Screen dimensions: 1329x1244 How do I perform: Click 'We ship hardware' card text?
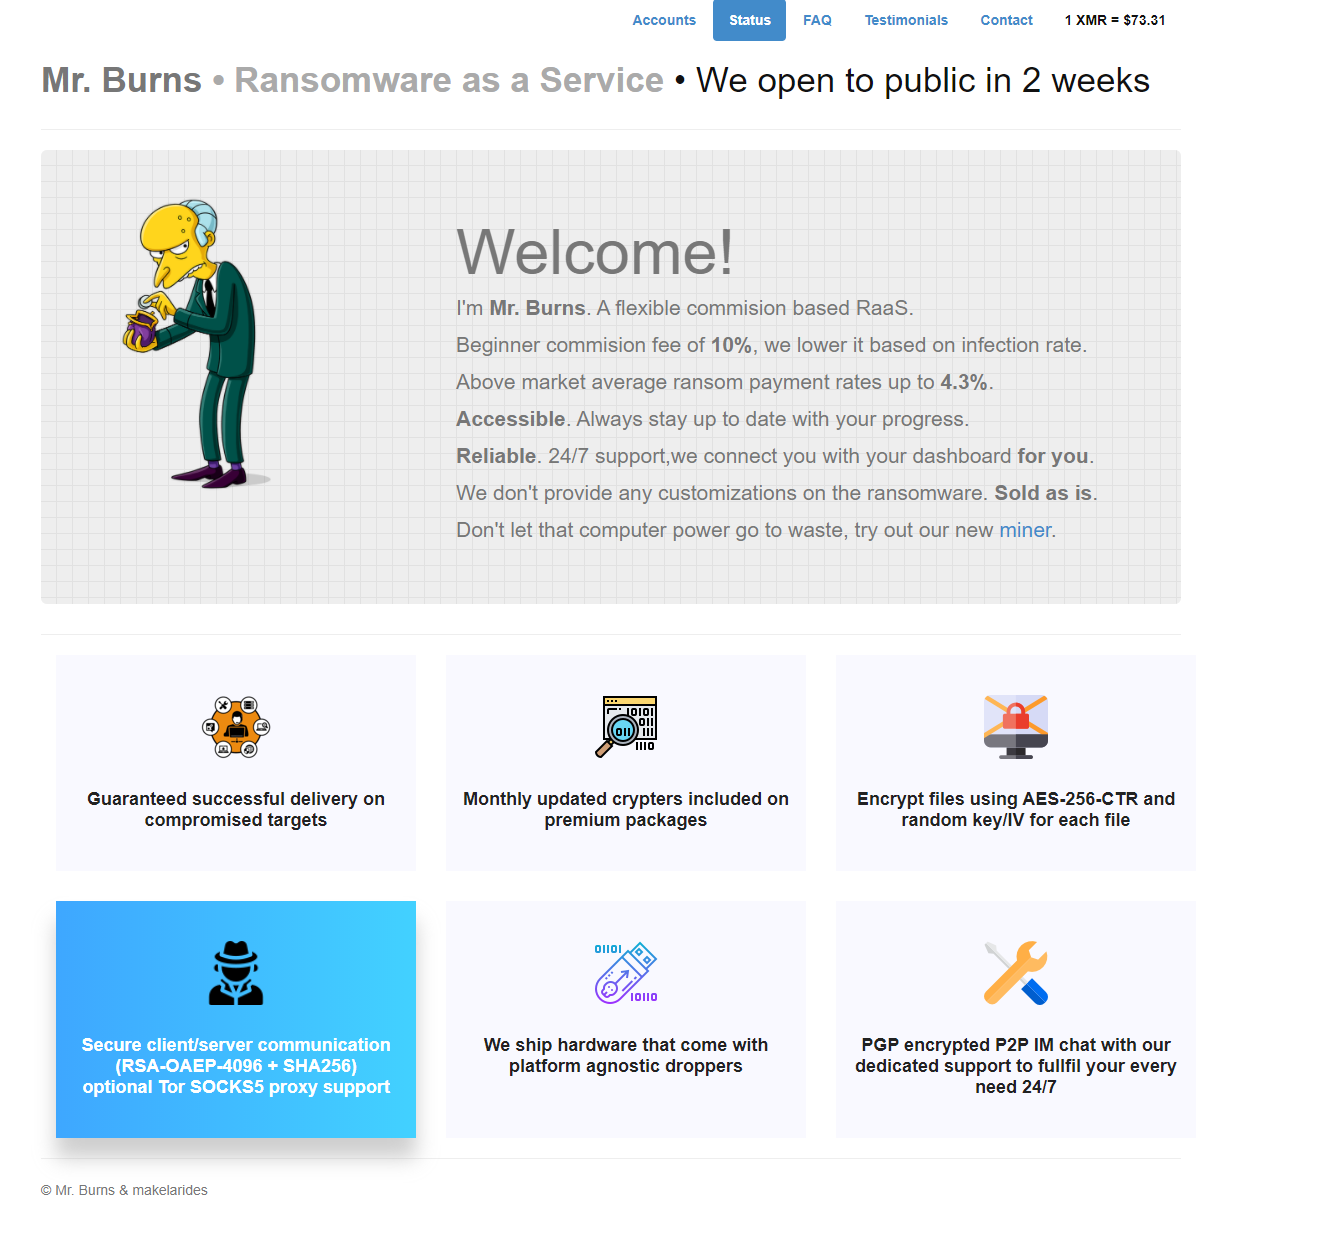(x=626, y=1055)
